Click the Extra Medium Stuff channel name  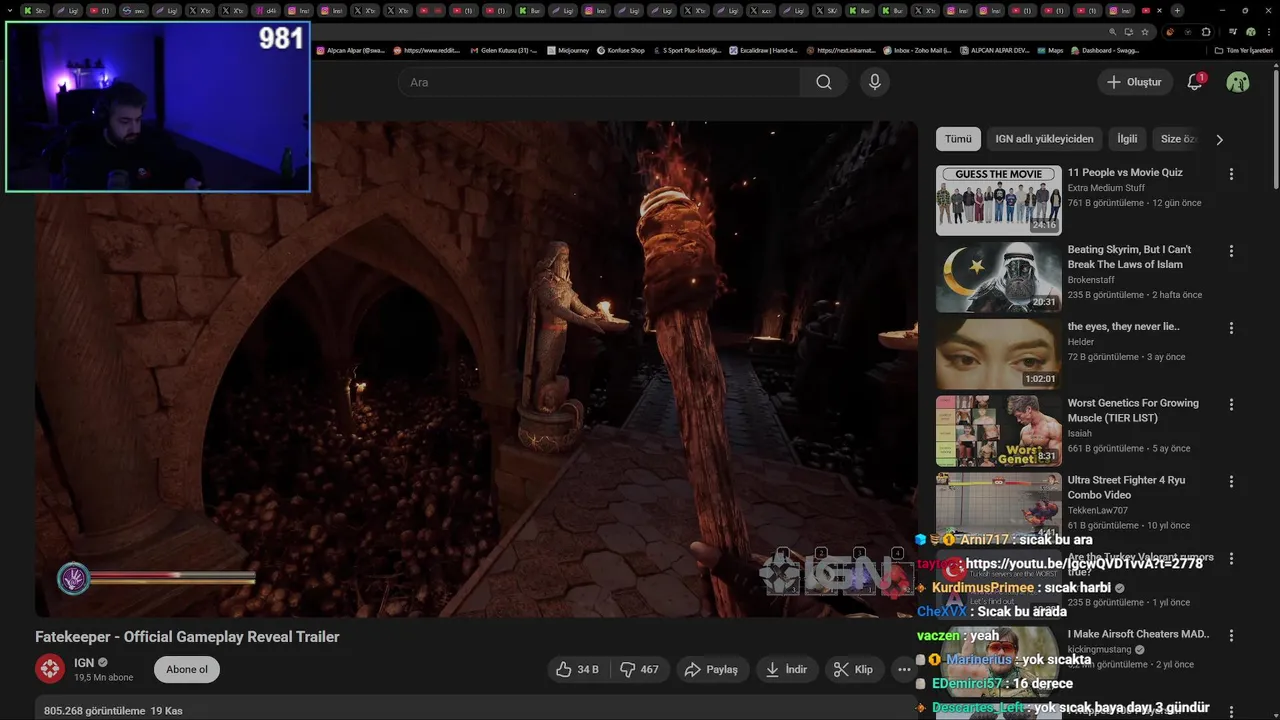(1106, 188)
